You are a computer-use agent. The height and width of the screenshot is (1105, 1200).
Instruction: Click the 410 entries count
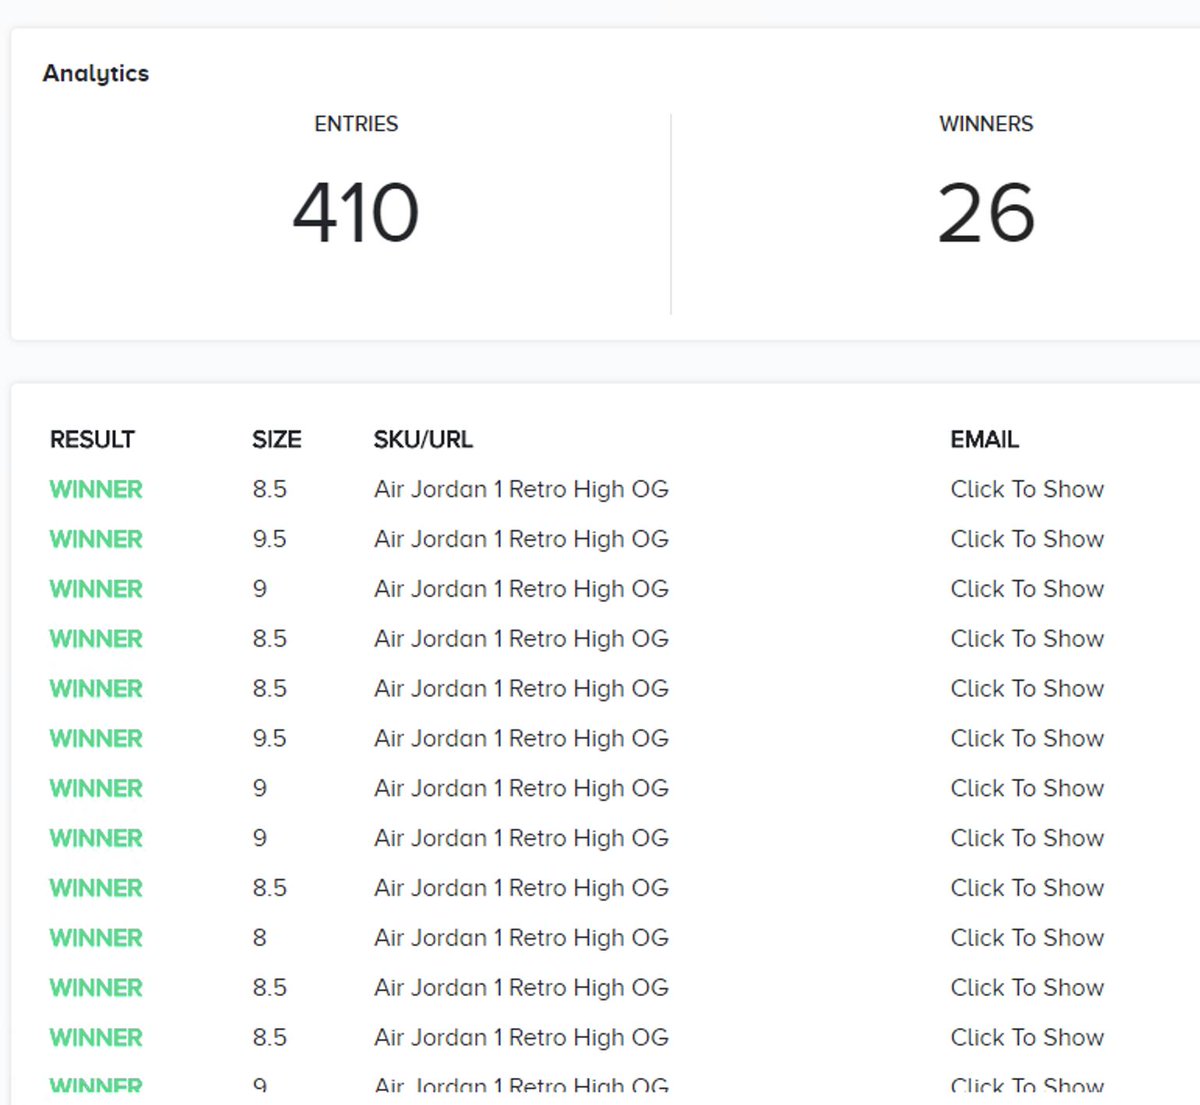tap(356, 212)
